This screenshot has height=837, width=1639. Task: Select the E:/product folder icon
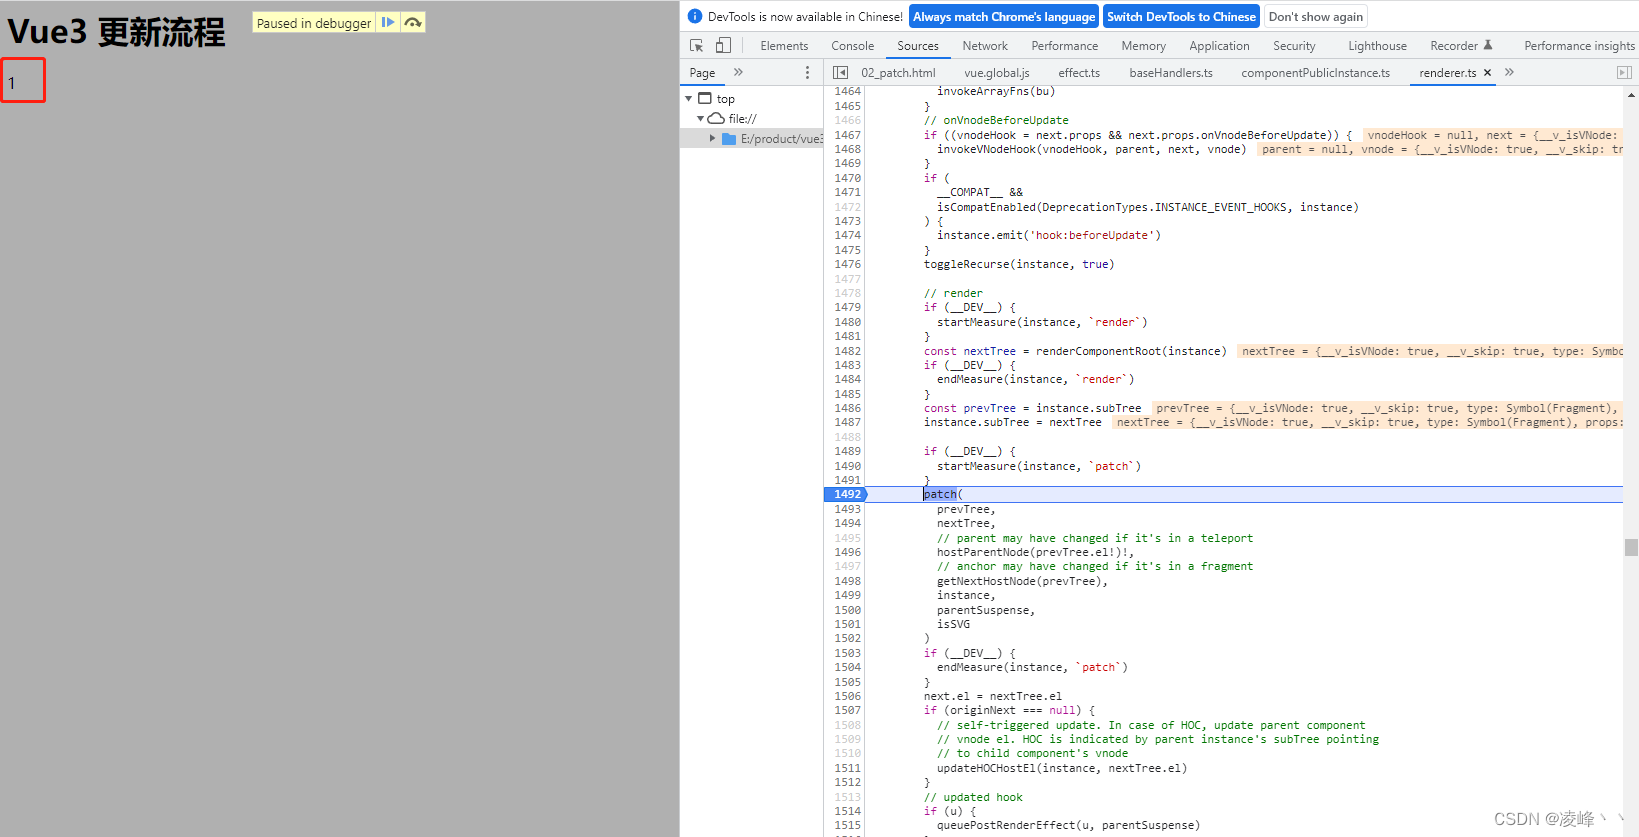729,139
